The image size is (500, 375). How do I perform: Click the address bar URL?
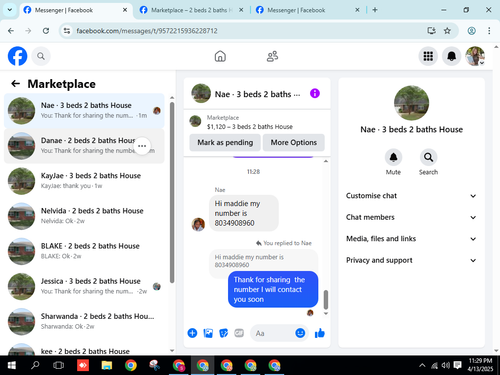(147, 31)
